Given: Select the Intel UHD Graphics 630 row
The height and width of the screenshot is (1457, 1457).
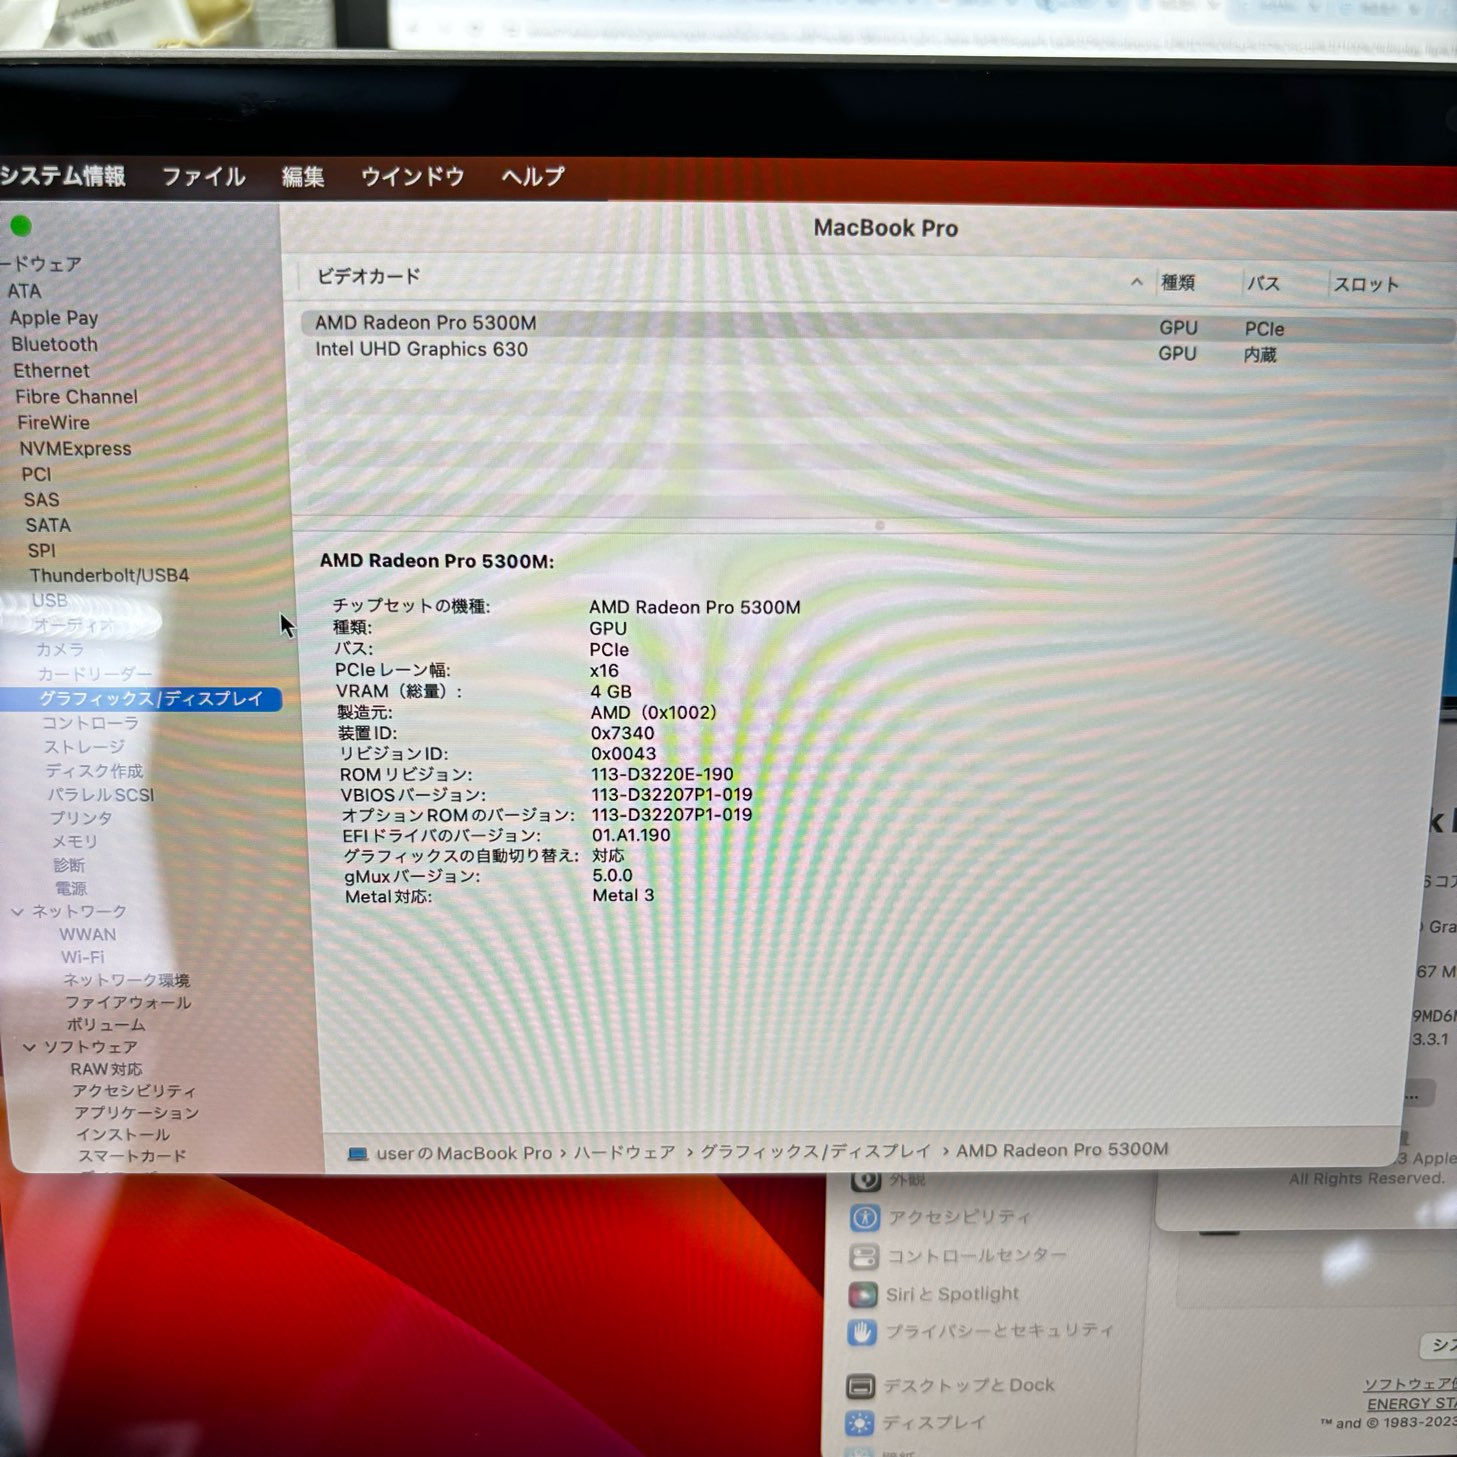Looking at the screenshot, I should click(876, 351).
